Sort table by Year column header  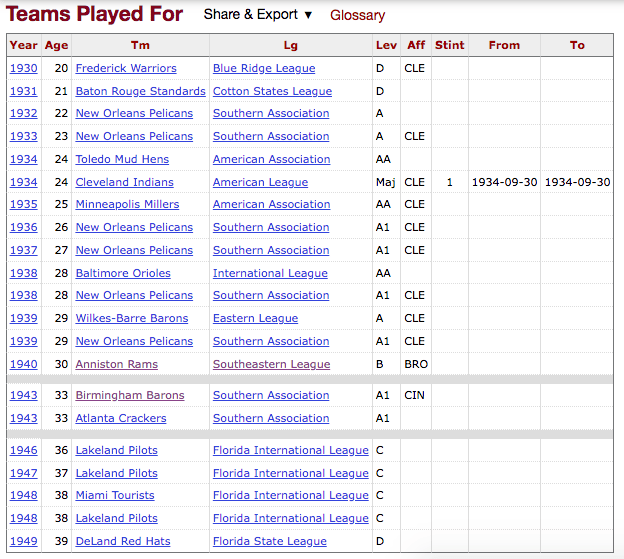[23, 45]
